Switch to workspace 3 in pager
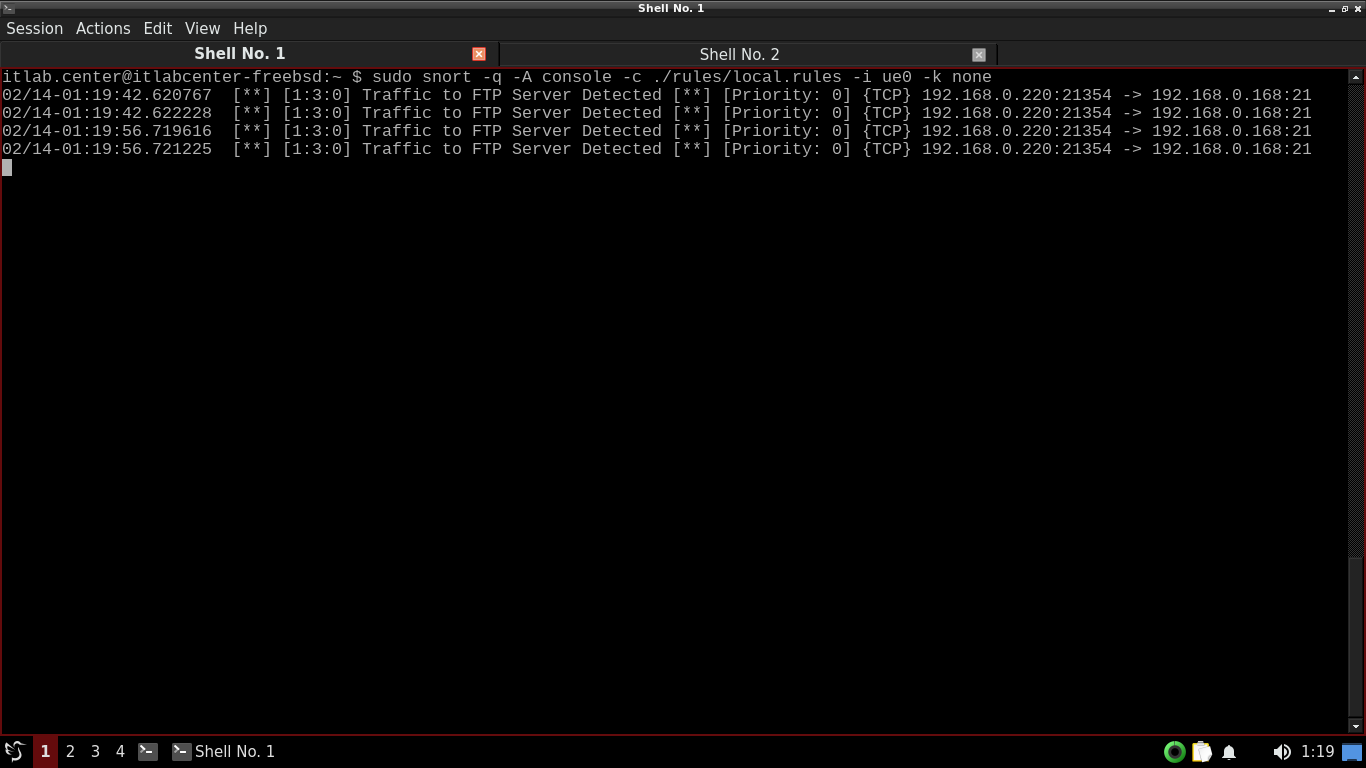1366x768 pixels. (95, 751)
